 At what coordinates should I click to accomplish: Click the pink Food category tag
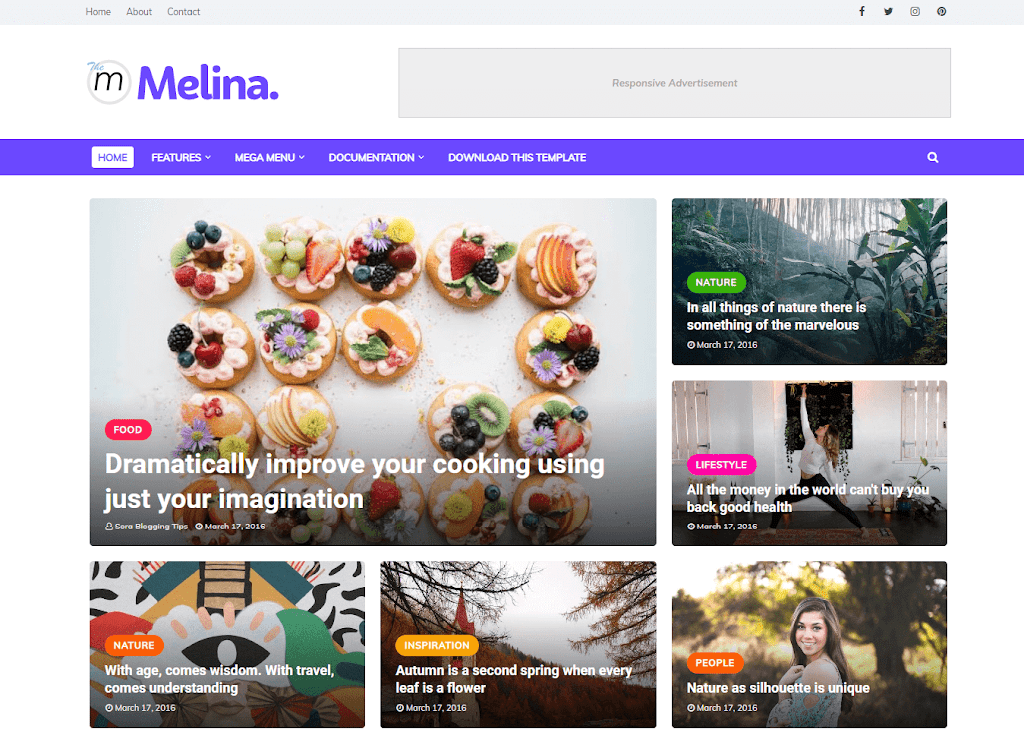click(x=128, y=429)
